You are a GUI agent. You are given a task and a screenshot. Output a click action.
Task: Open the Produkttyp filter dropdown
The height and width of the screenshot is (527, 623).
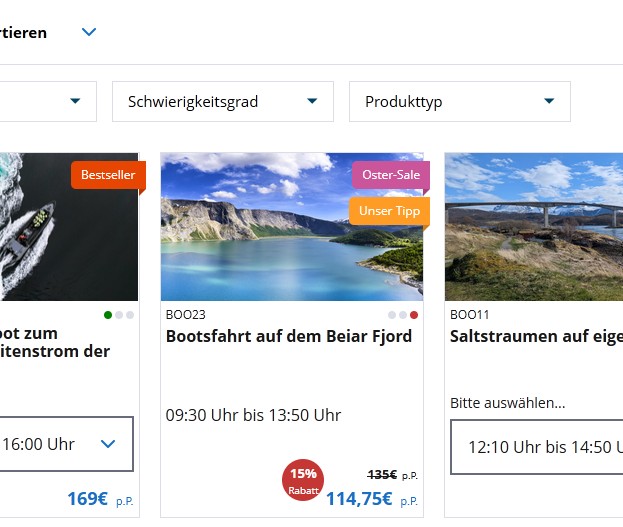459,101
